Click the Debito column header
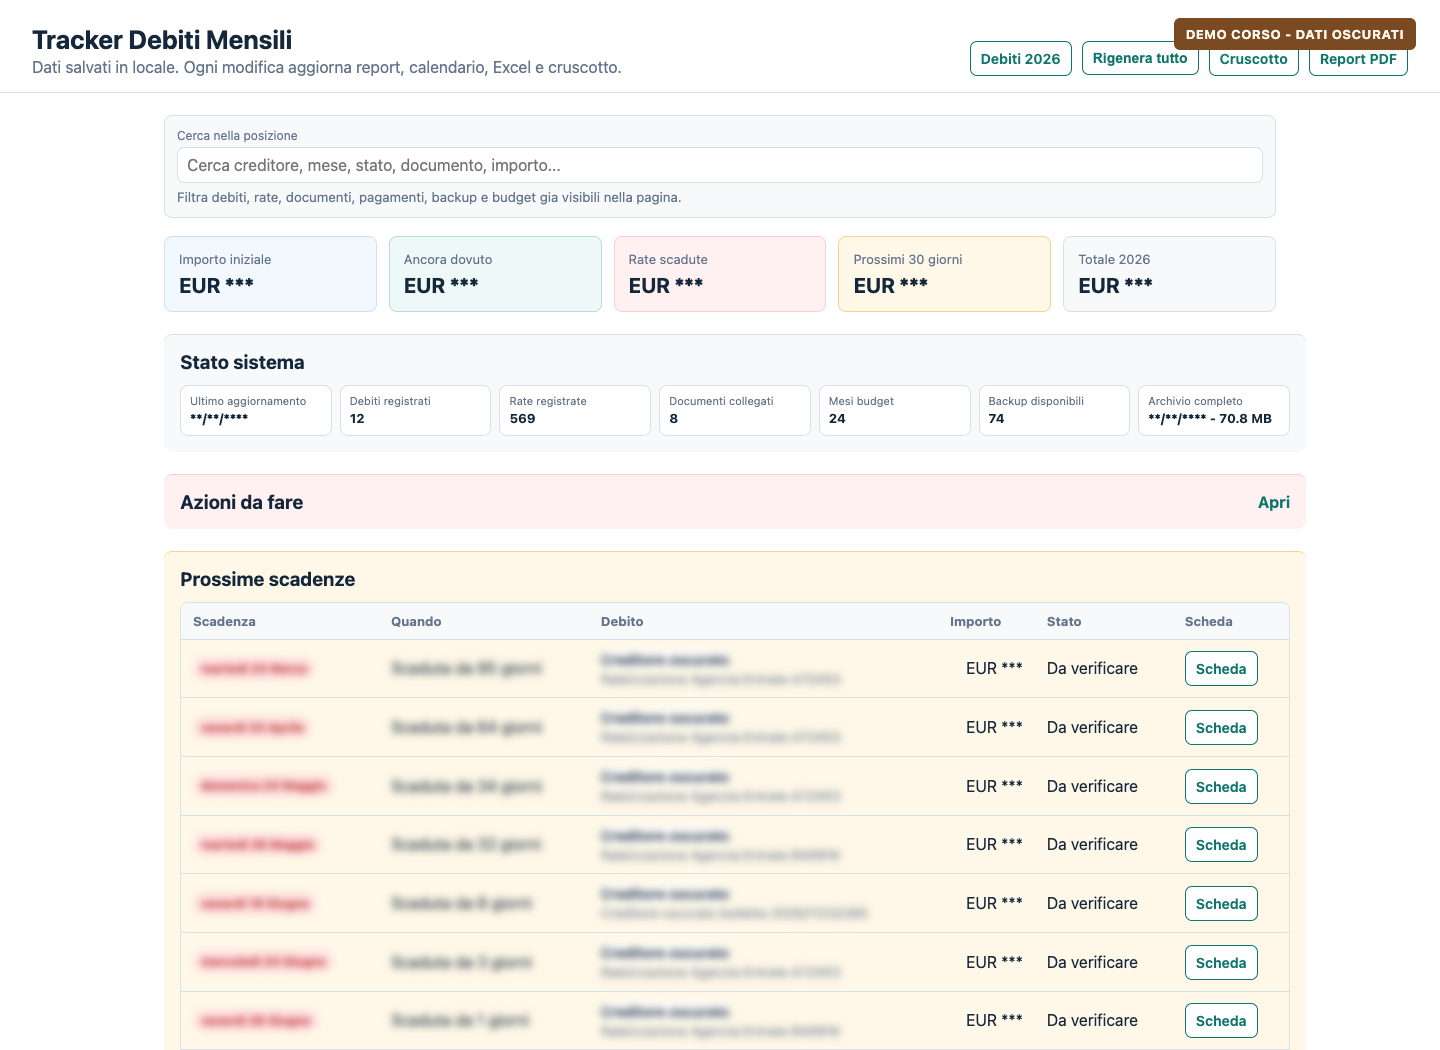Image resolution: width=1440 pixels, height=1050 pixels. (622, 621)
